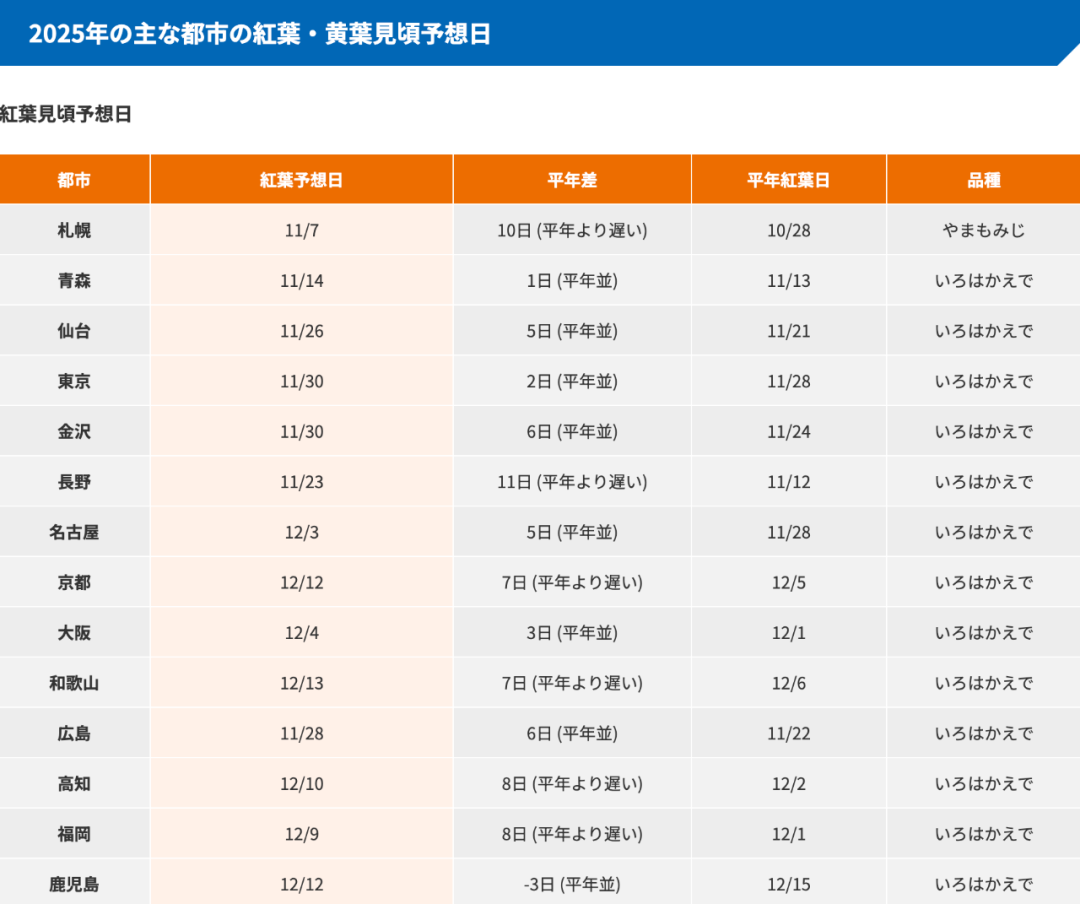Select the city cell "京都"
This screenshot has width=1080, height=904.
point(74,582)
